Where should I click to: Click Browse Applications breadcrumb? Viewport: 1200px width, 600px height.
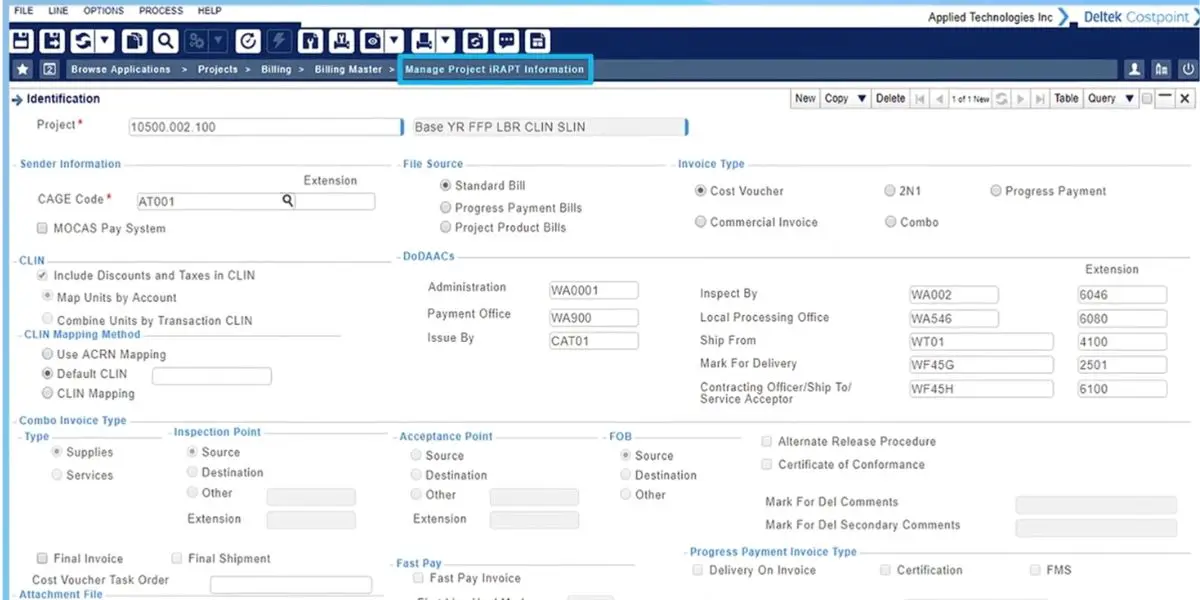(121, 70)
